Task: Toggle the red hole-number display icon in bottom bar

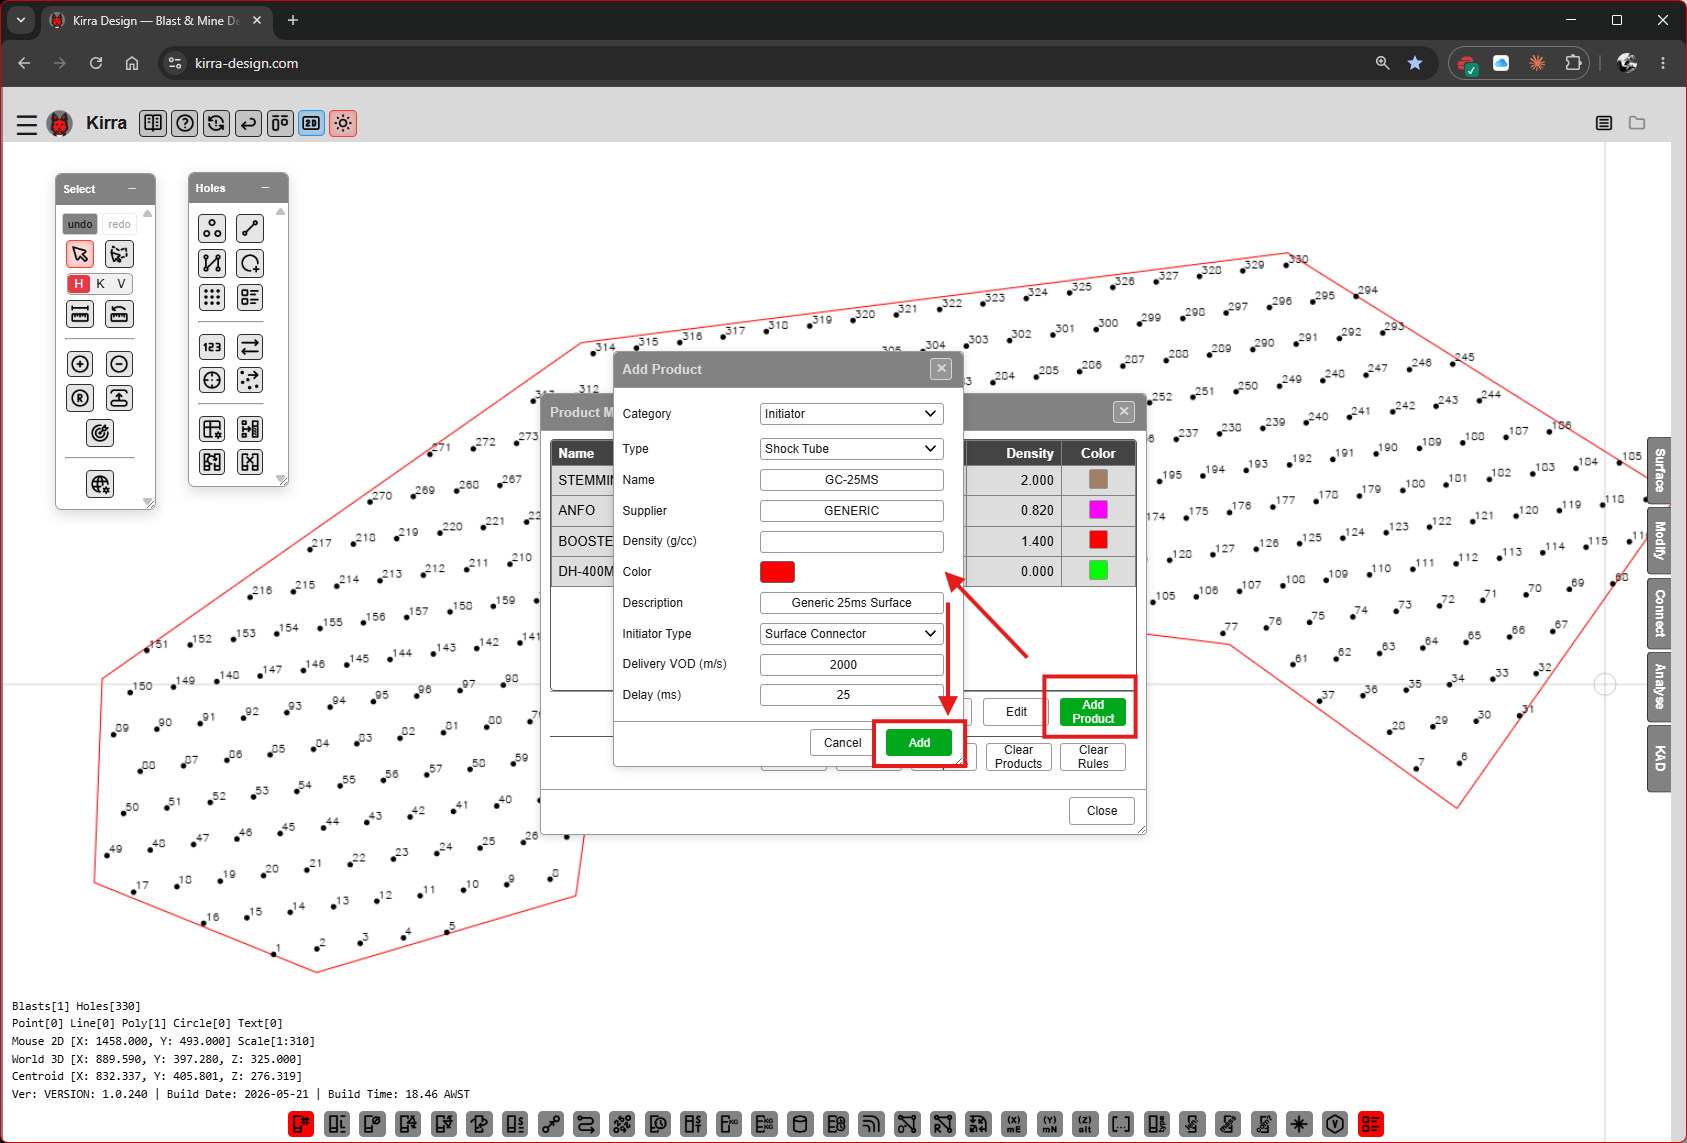Action: point(301,1124)
